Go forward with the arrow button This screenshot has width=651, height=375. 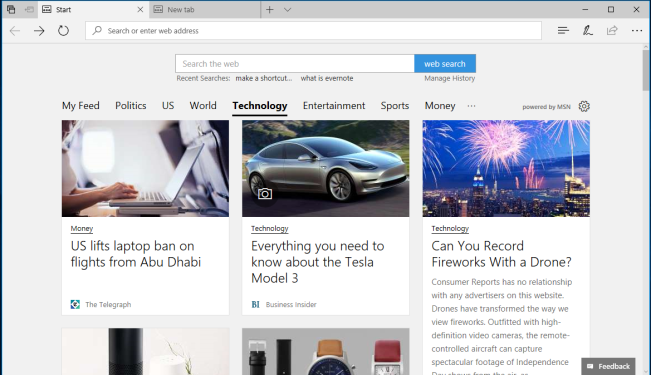click(x=39, y=31)
